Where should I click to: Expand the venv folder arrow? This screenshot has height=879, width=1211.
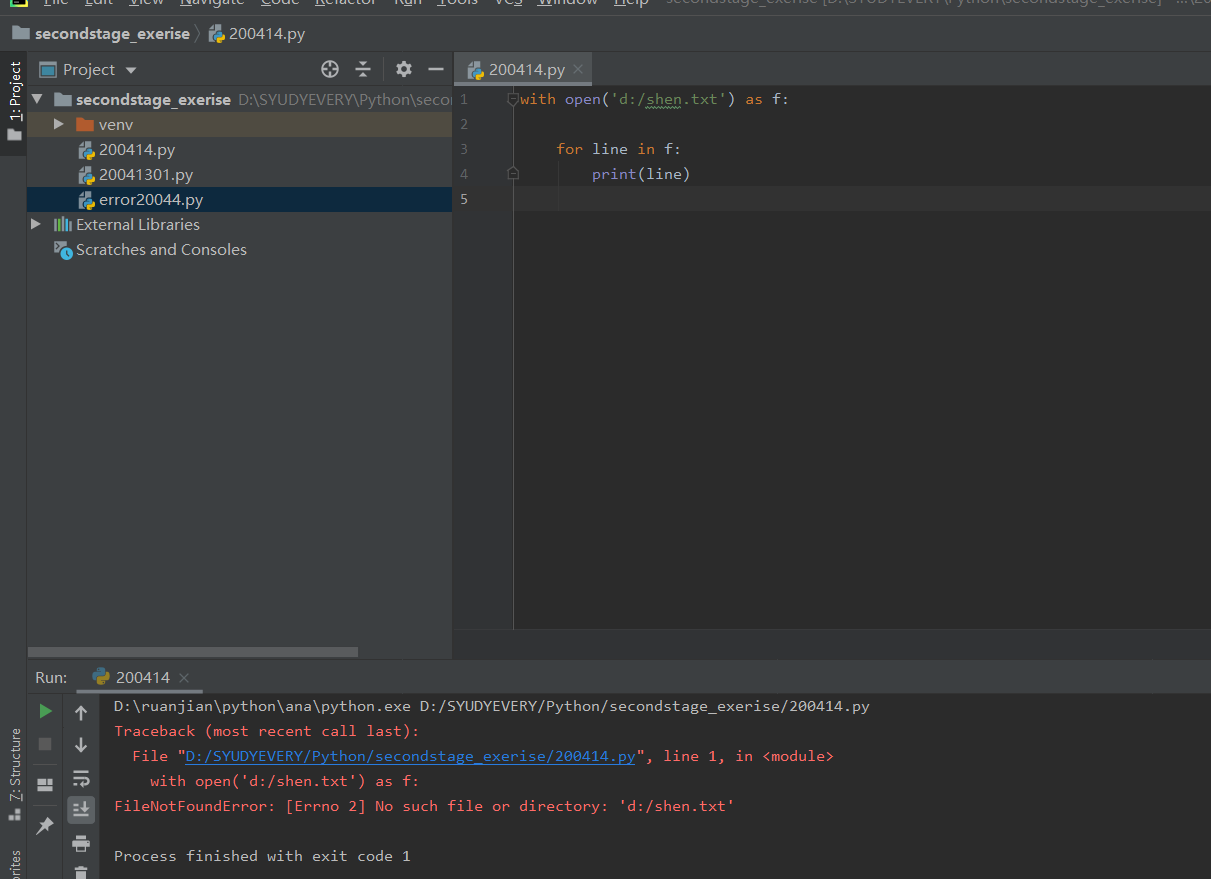coord(59,124)
